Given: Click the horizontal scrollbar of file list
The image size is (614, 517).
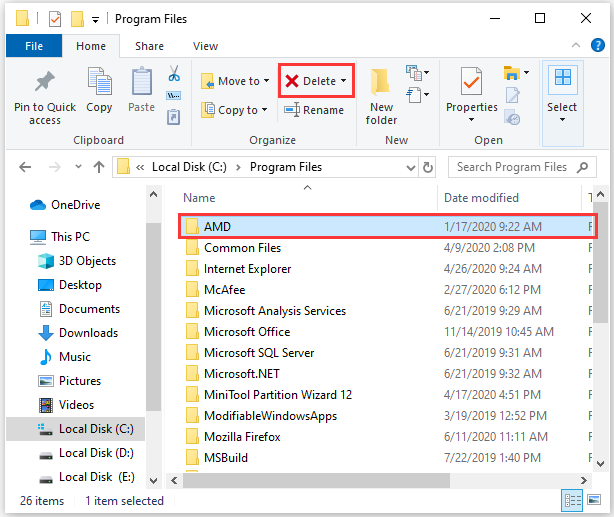Looking at the screenshot, I should coord(316,480).
